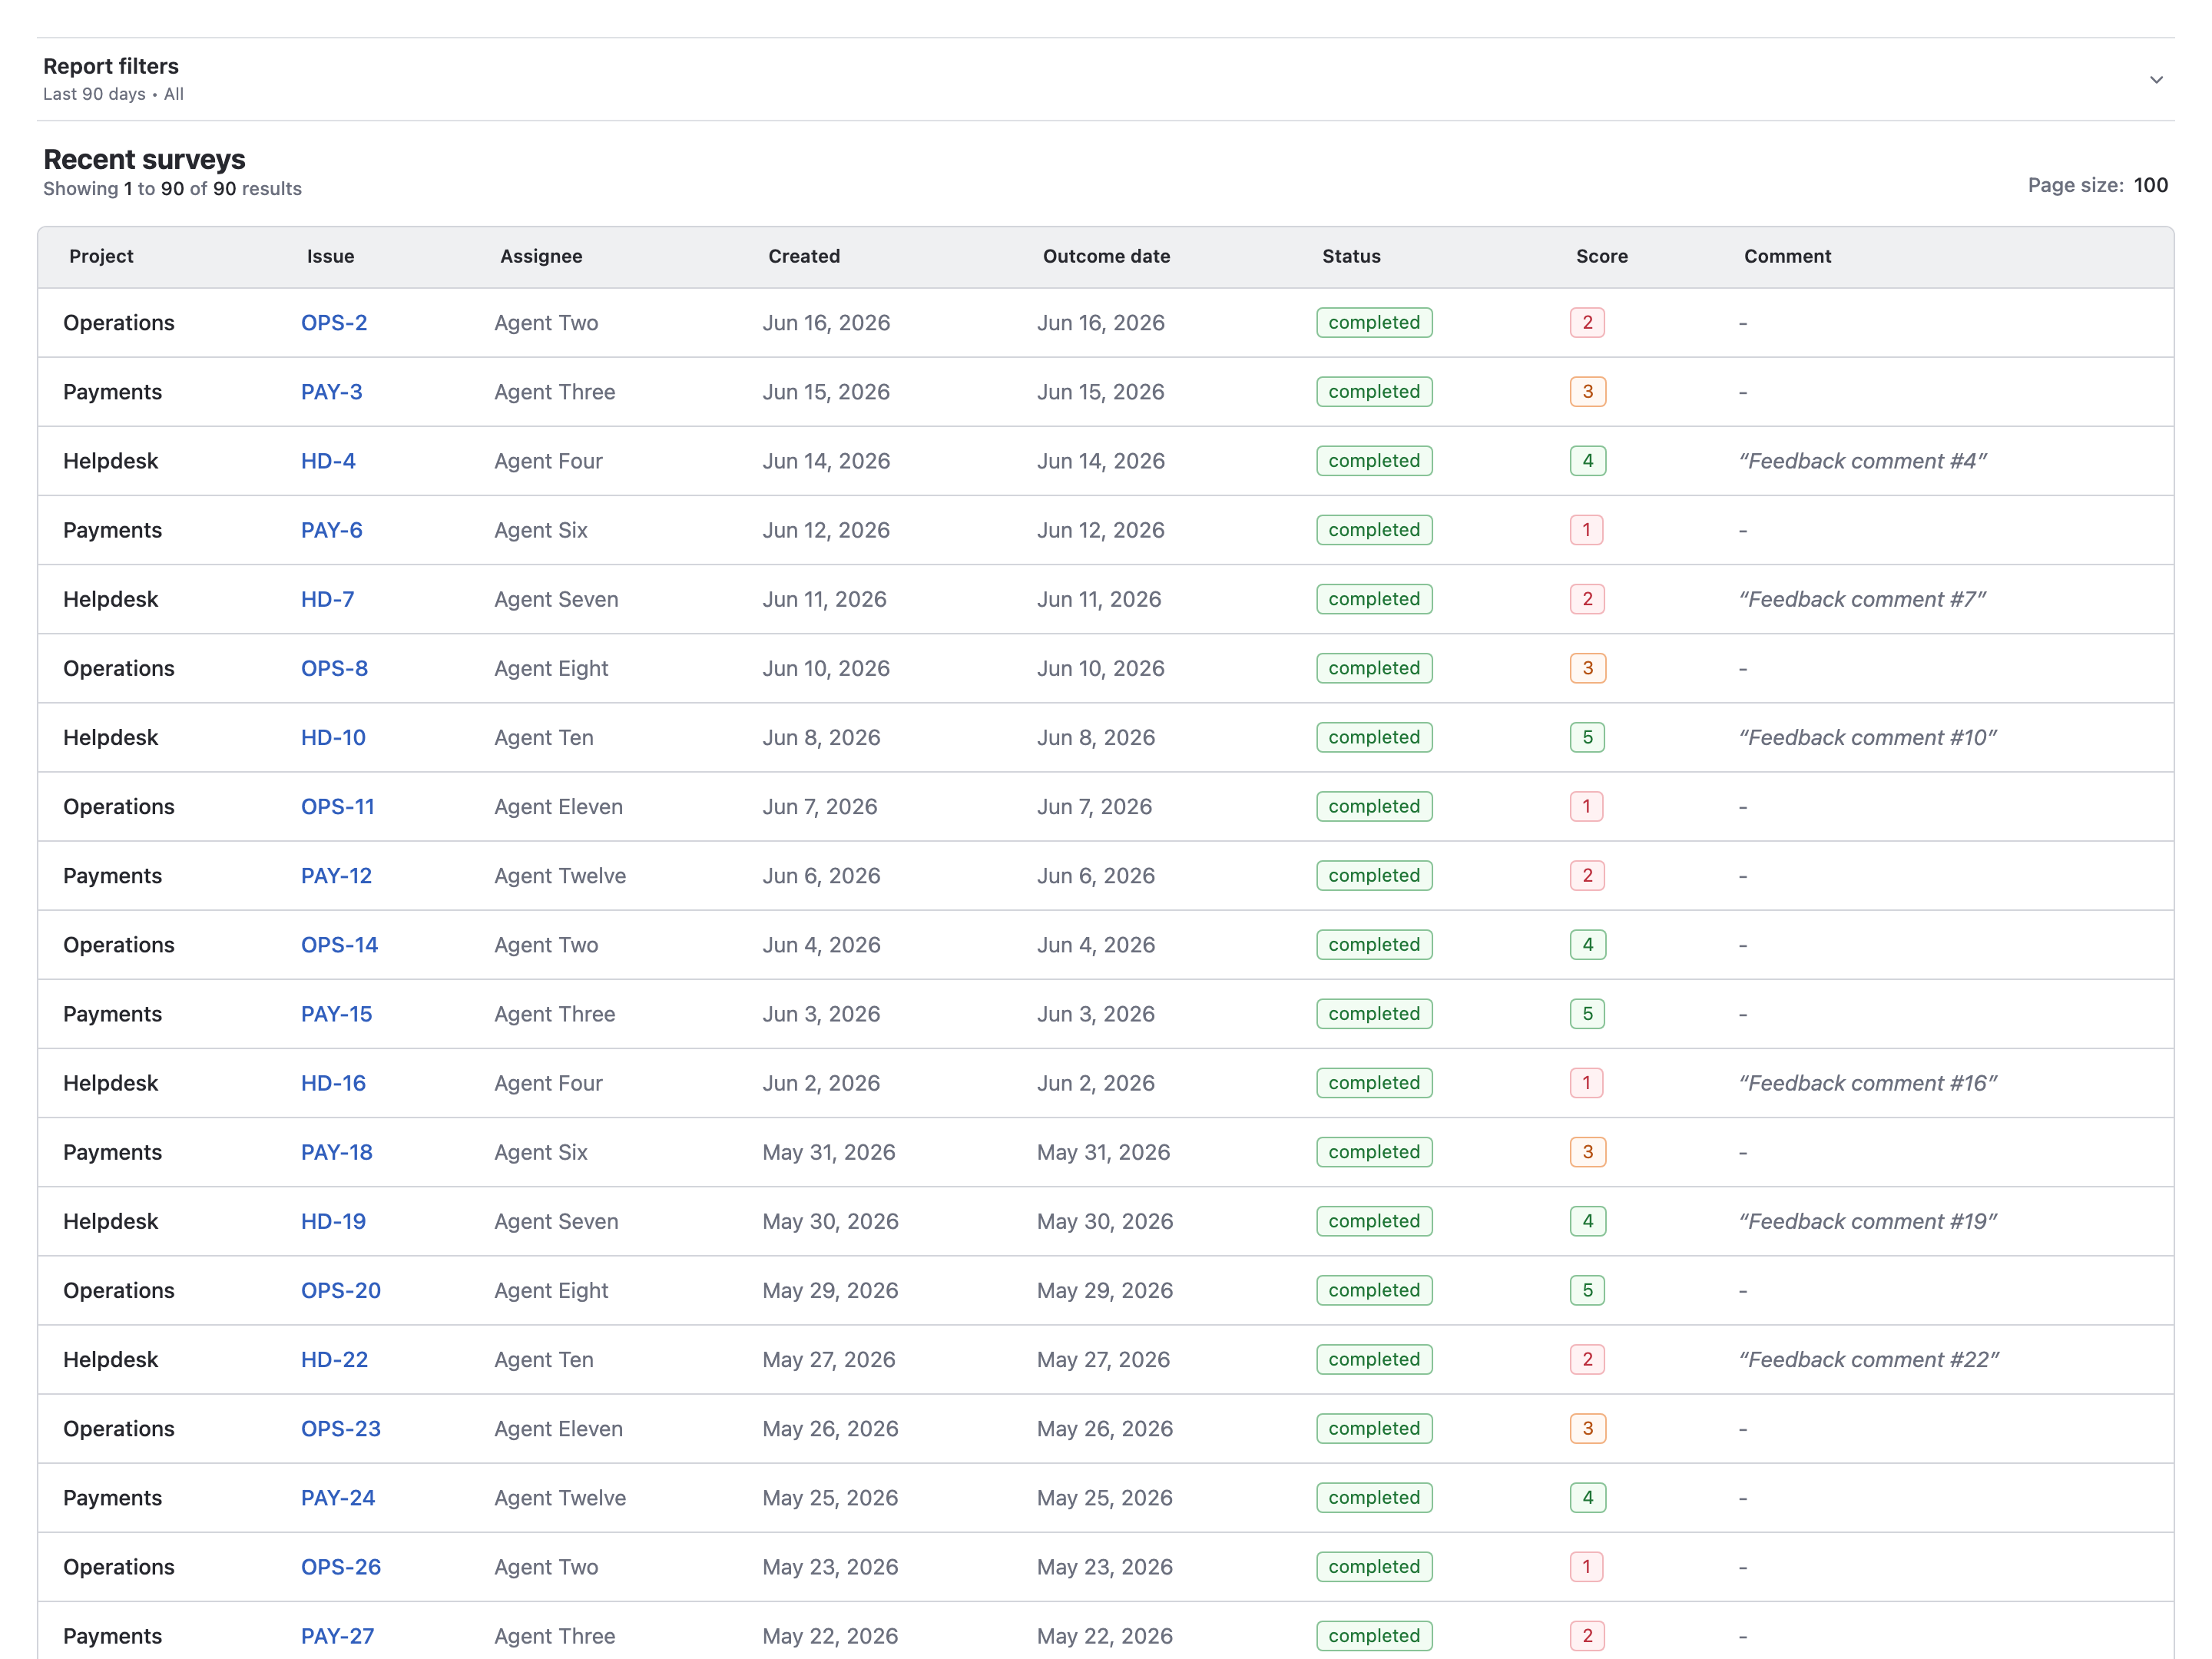Click Operations project in OPS-26 row
This screenshot has height=1659, width=2212.
pos(118,1565)
